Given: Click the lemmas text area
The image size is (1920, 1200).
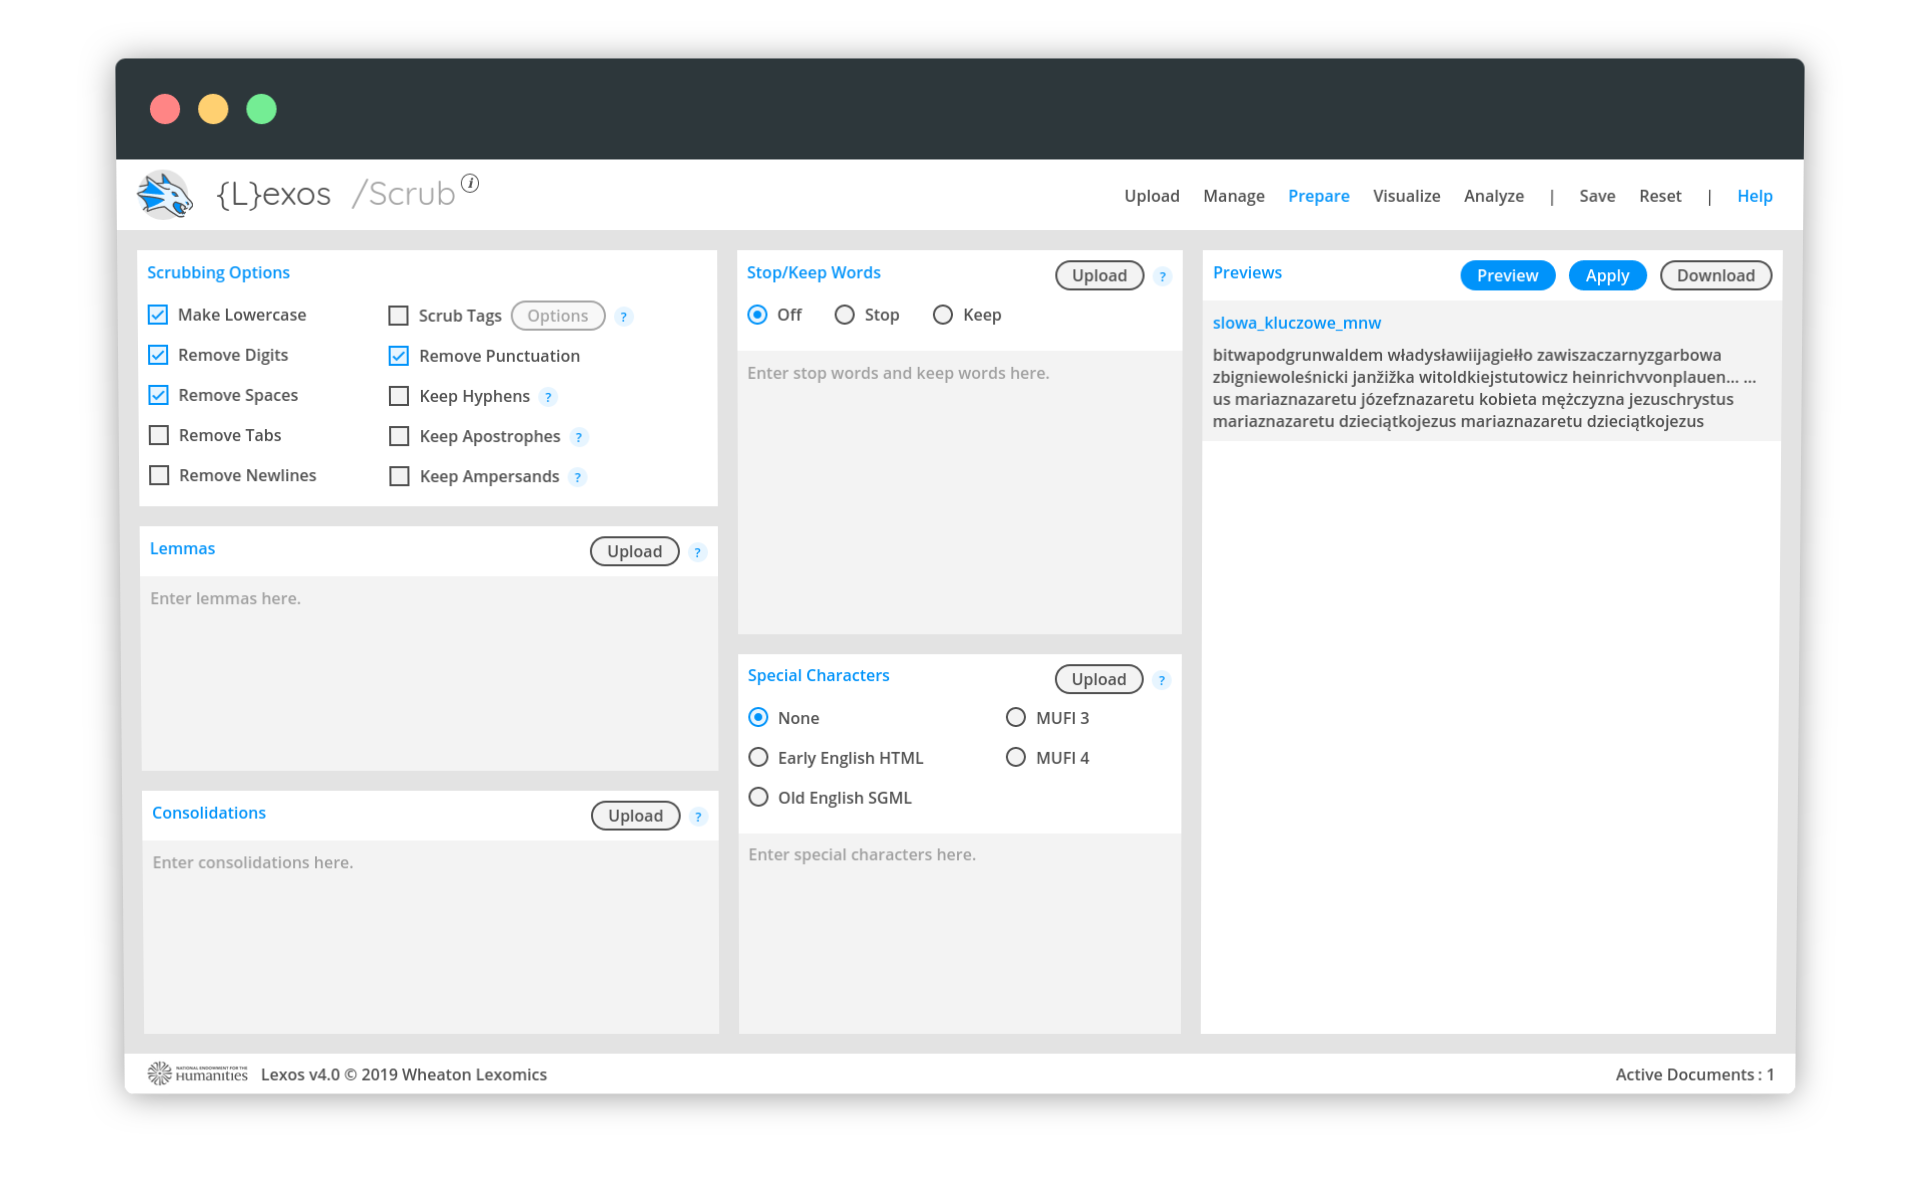Looking at the screenshot, I should pyautogui.click(x=430, y=674).
